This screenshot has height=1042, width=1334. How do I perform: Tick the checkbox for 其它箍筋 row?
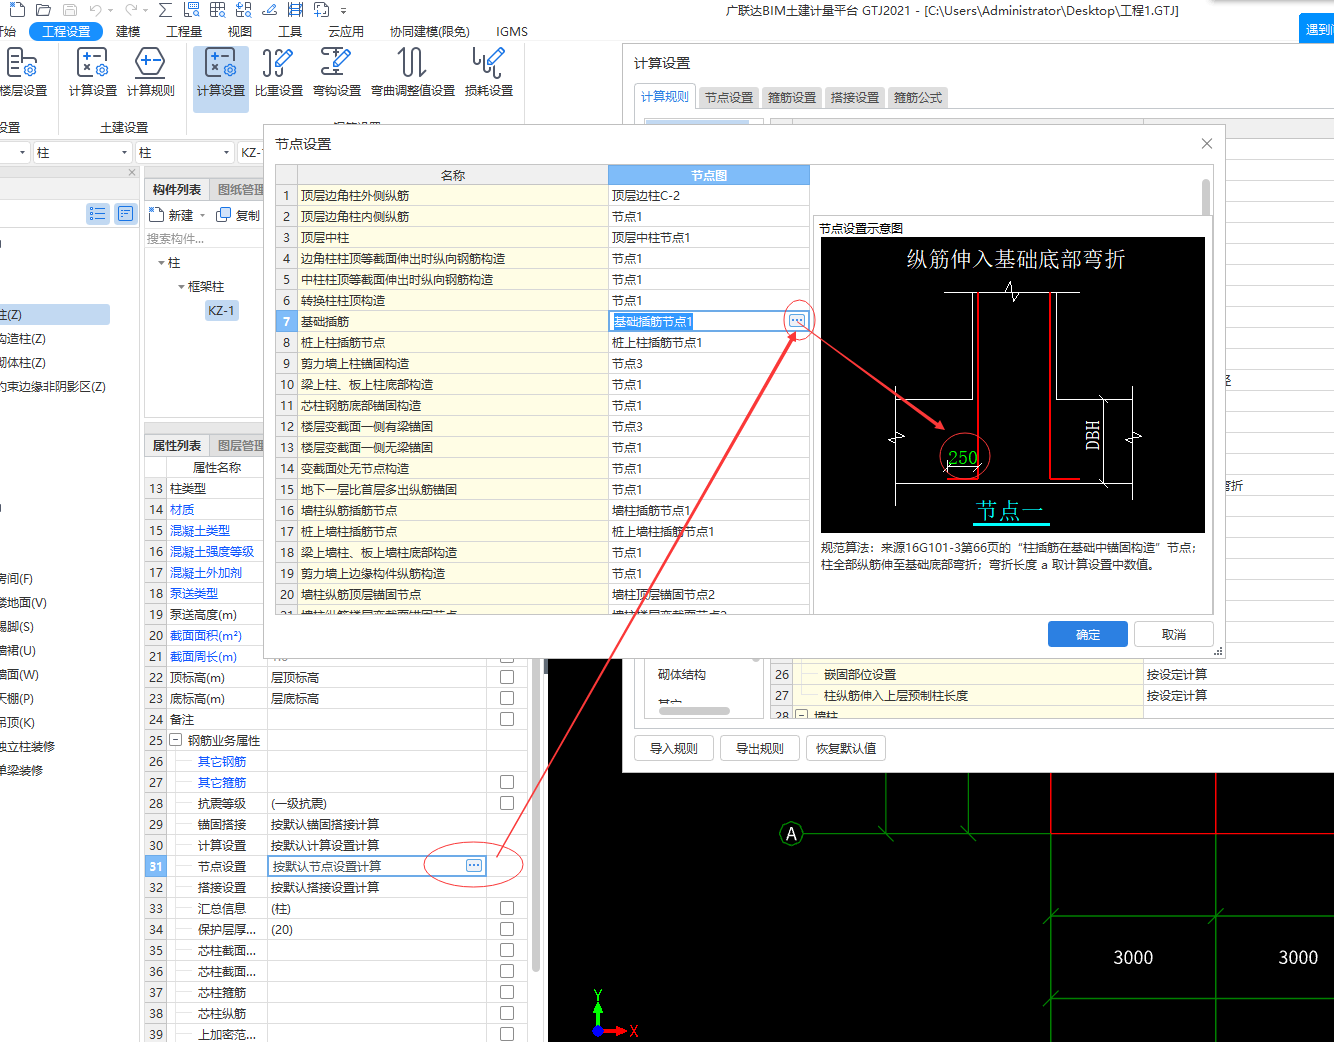tap(507, 782)
